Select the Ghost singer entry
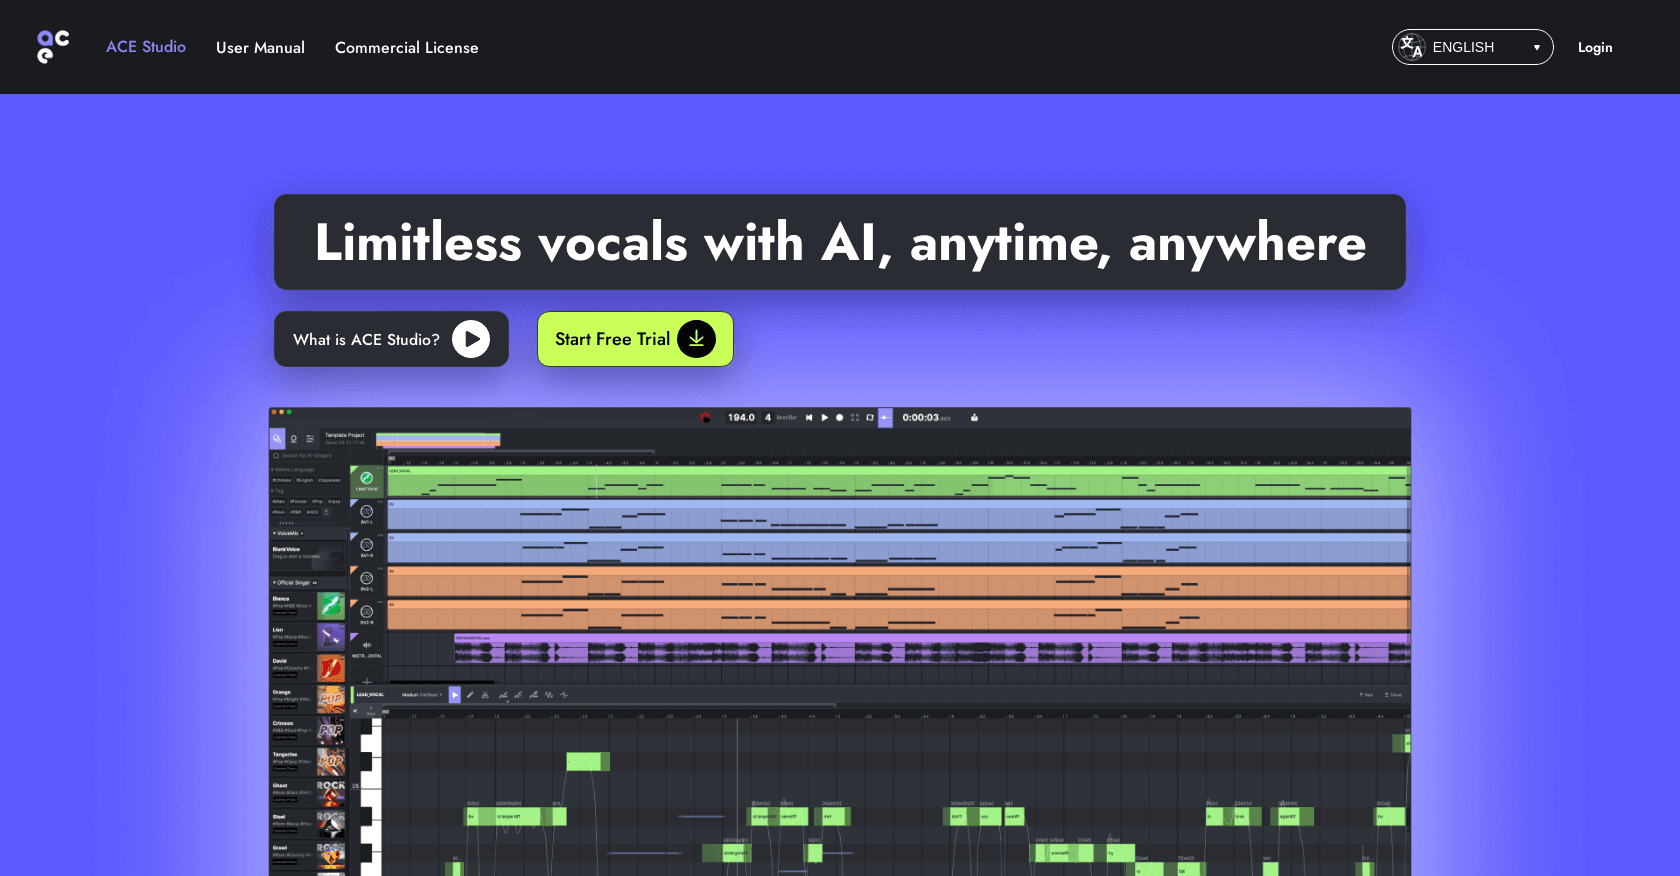 308,792
